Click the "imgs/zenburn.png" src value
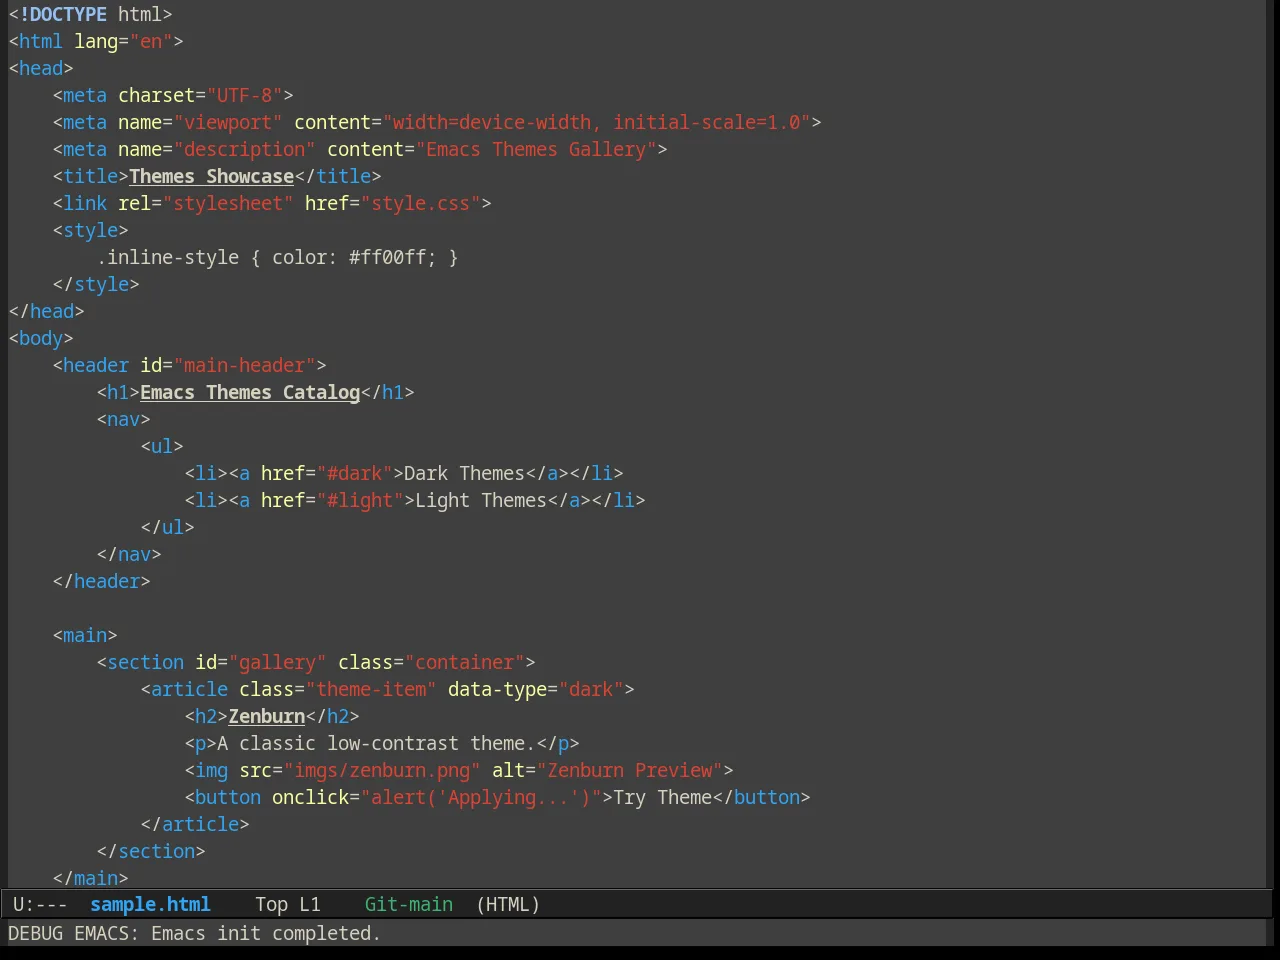The height and width of the screenshot is (960, 1280). [382, 770]
